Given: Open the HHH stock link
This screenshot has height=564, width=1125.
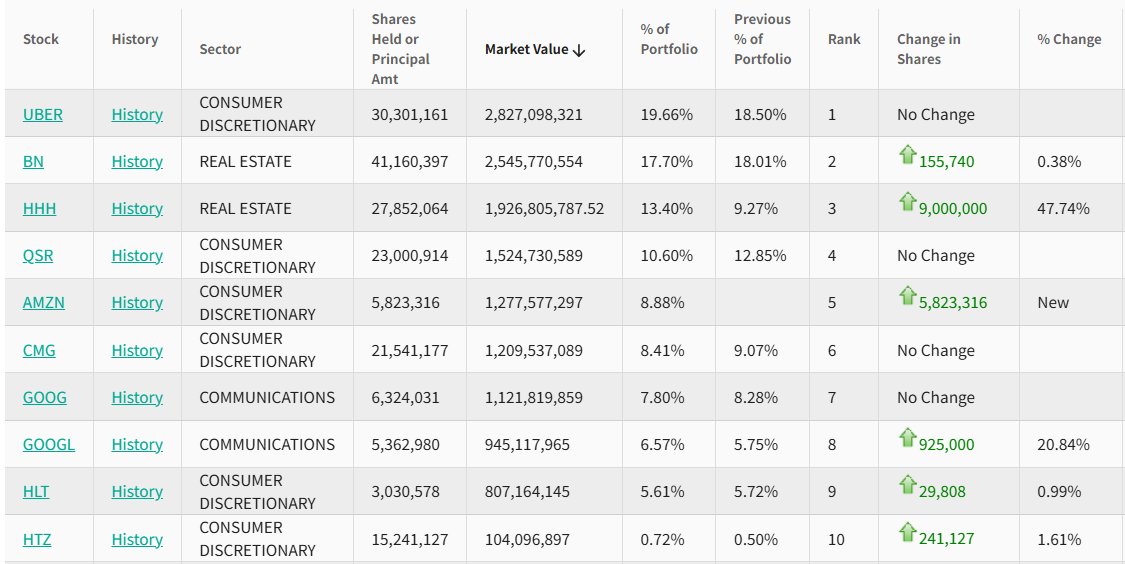Looking at the screenshot, I should (40, 208).
